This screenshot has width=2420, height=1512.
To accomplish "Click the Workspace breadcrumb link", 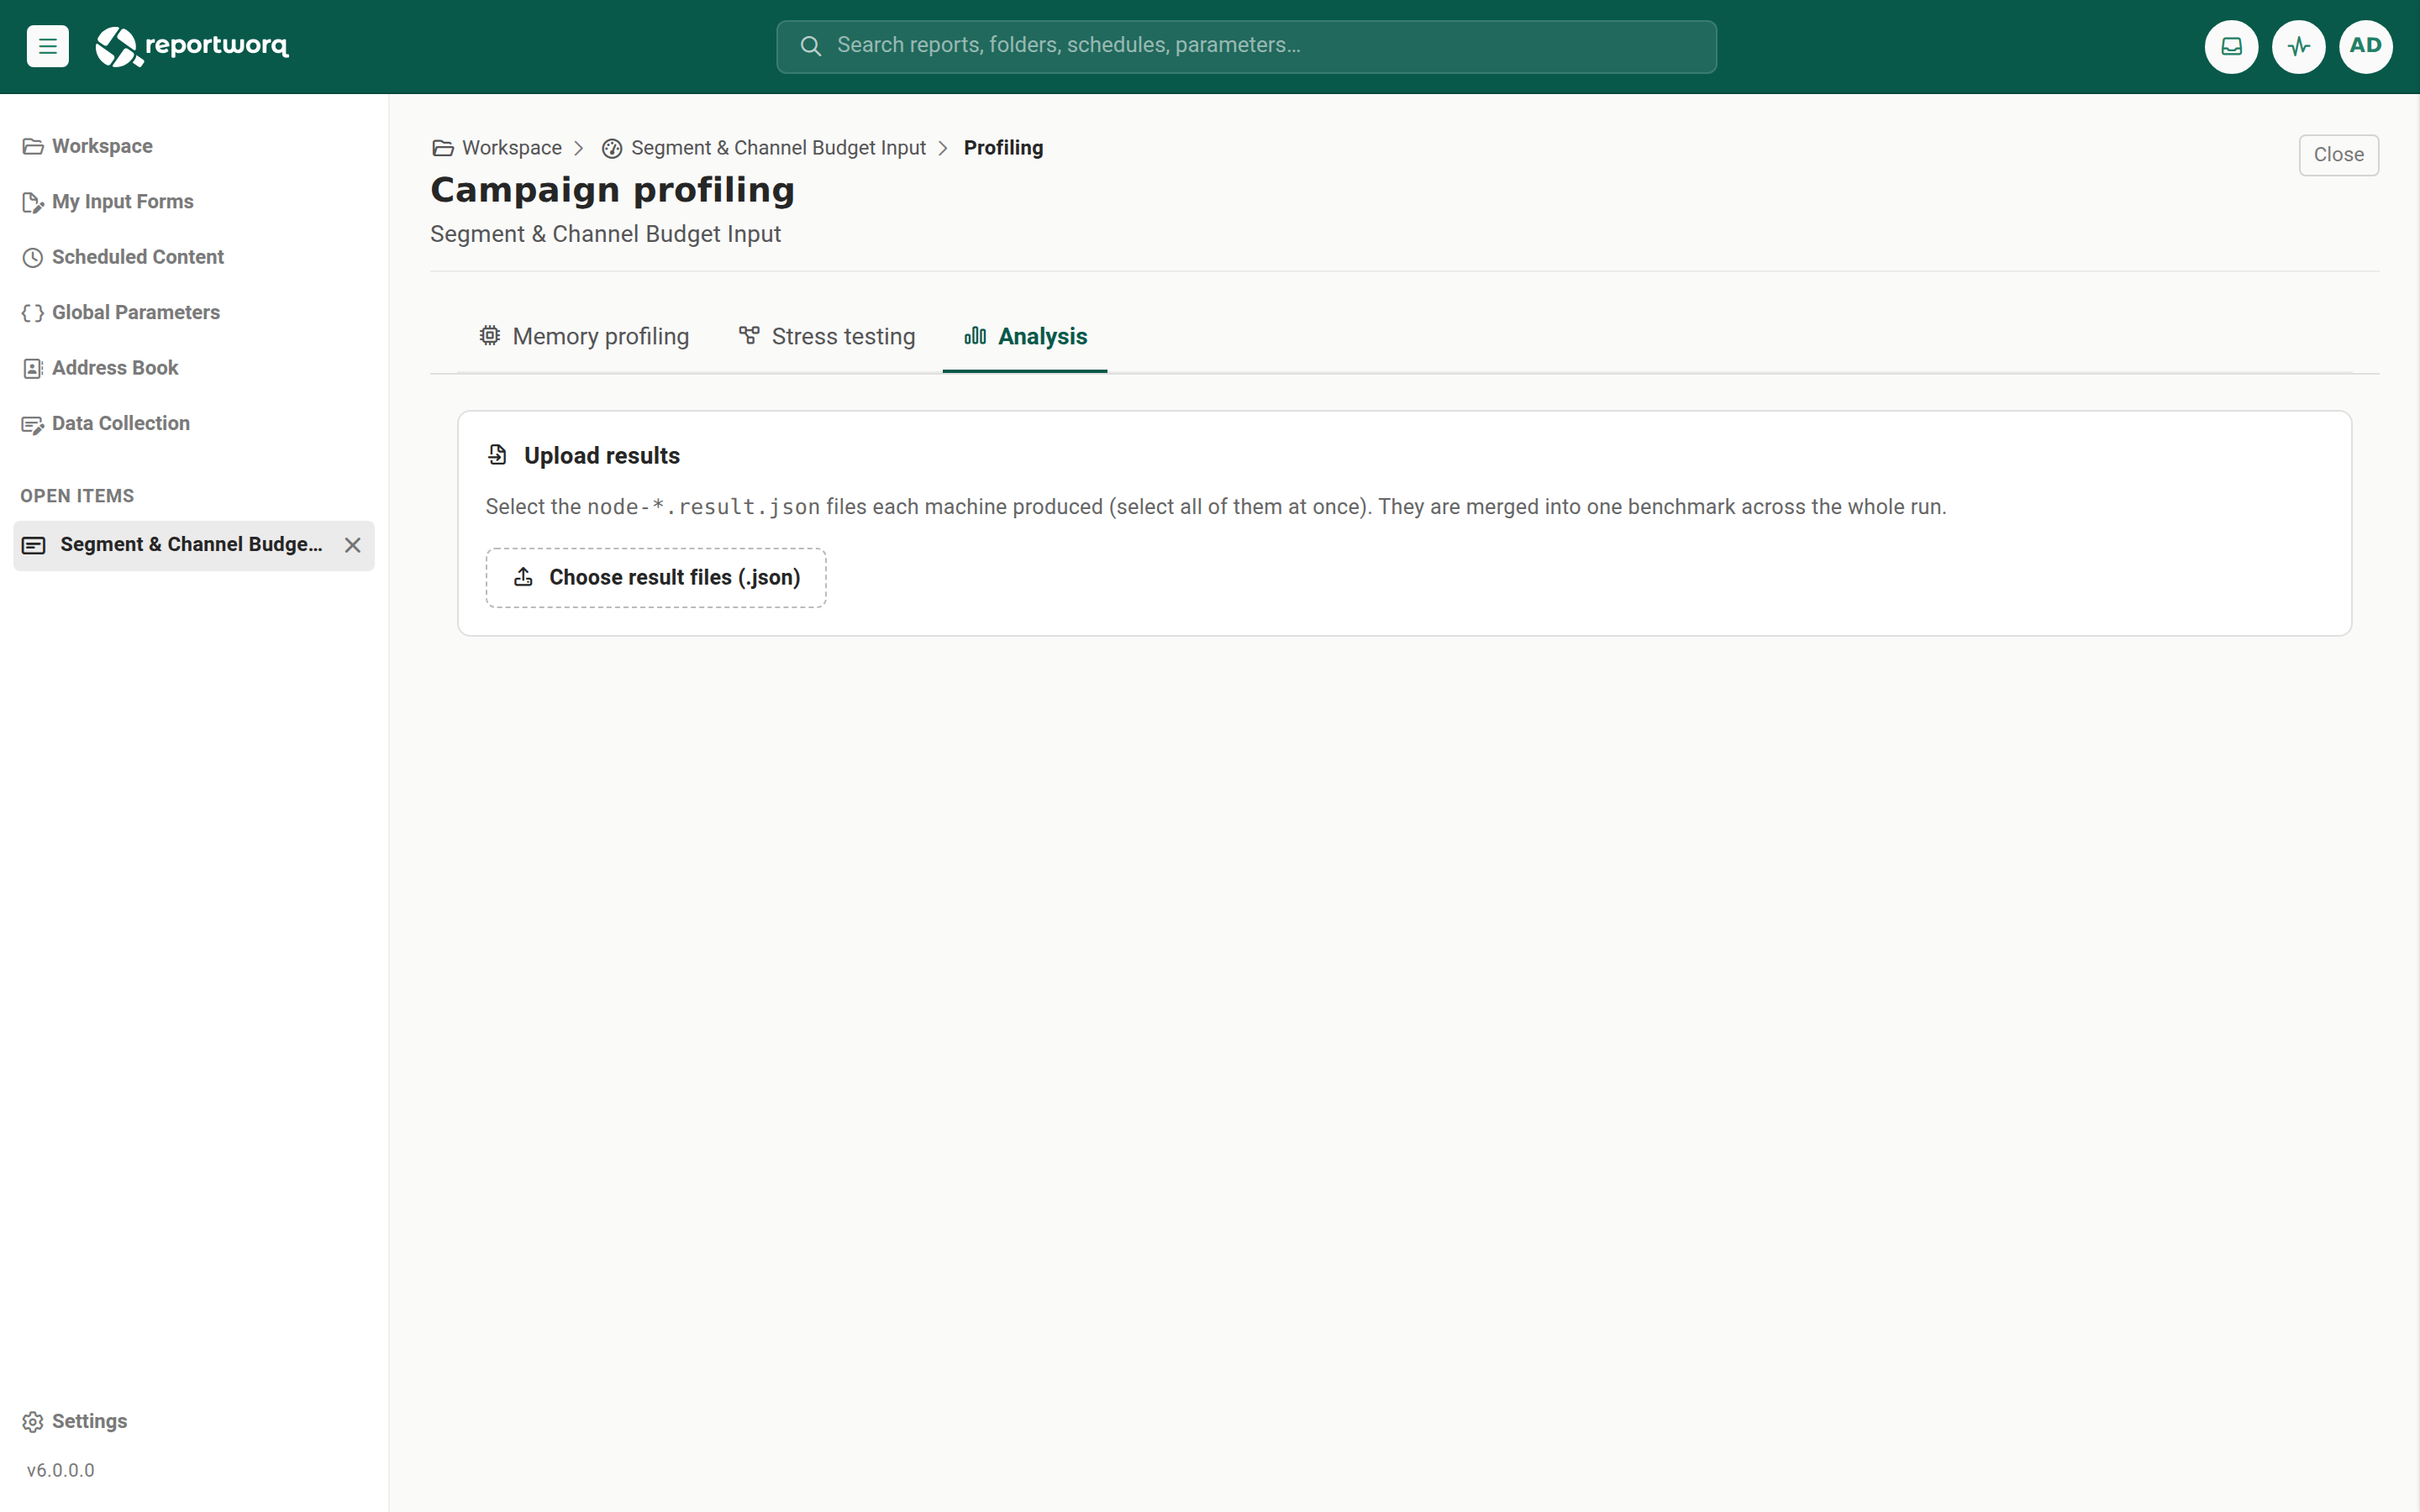I will [x=497, y=148].
